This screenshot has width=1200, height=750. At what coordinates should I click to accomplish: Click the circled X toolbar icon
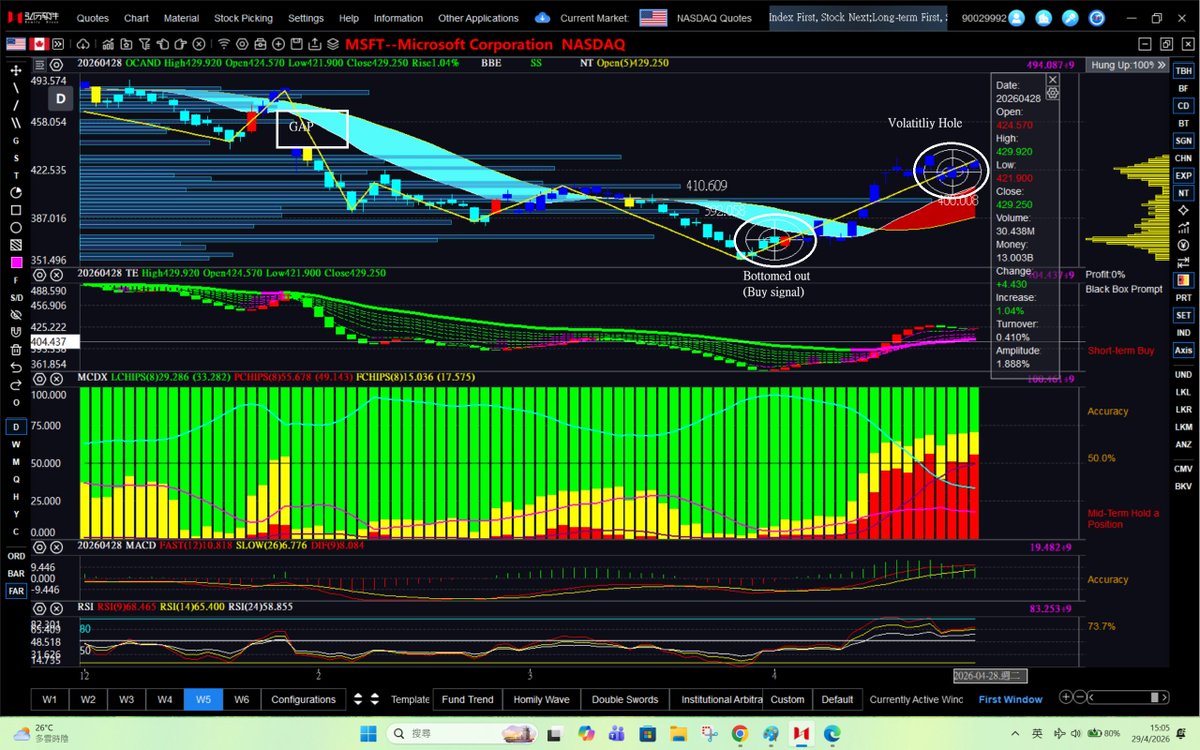(199, 44)
